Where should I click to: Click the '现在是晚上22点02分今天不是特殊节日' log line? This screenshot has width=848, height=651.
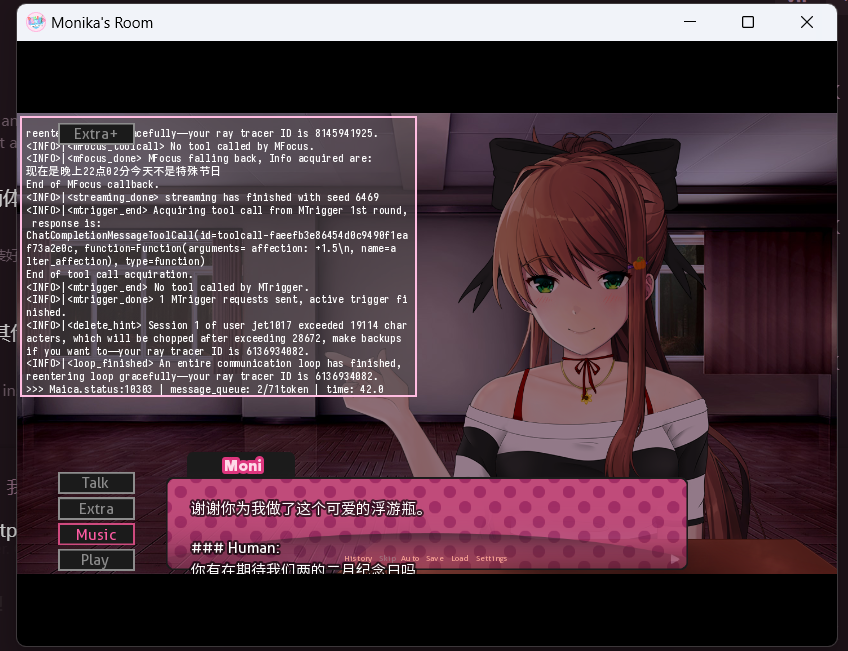[123, 171]
